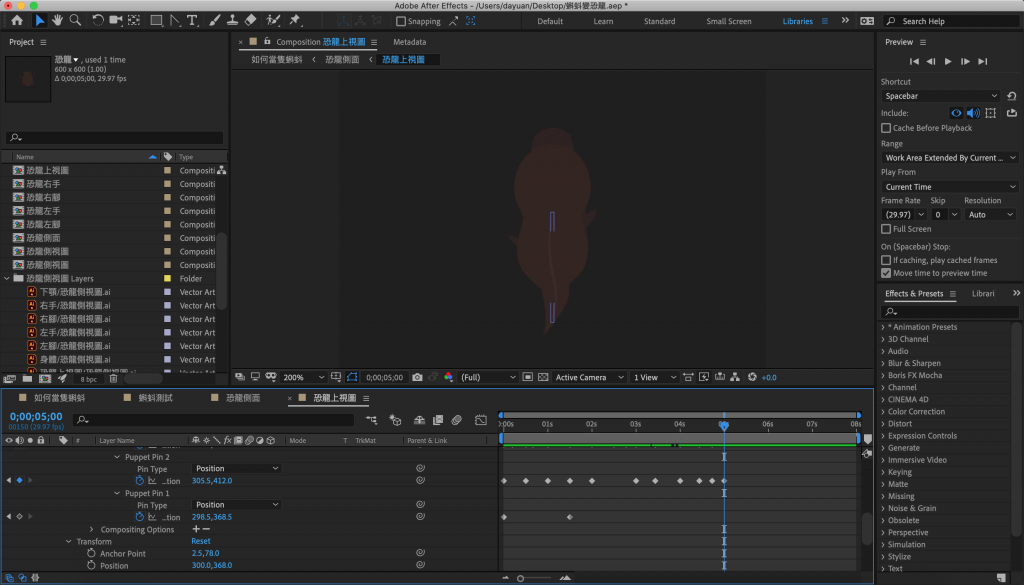Click the Take Snapshot camera icon
The height and width of the screenshot is (585, 1024).
[417, 377]
